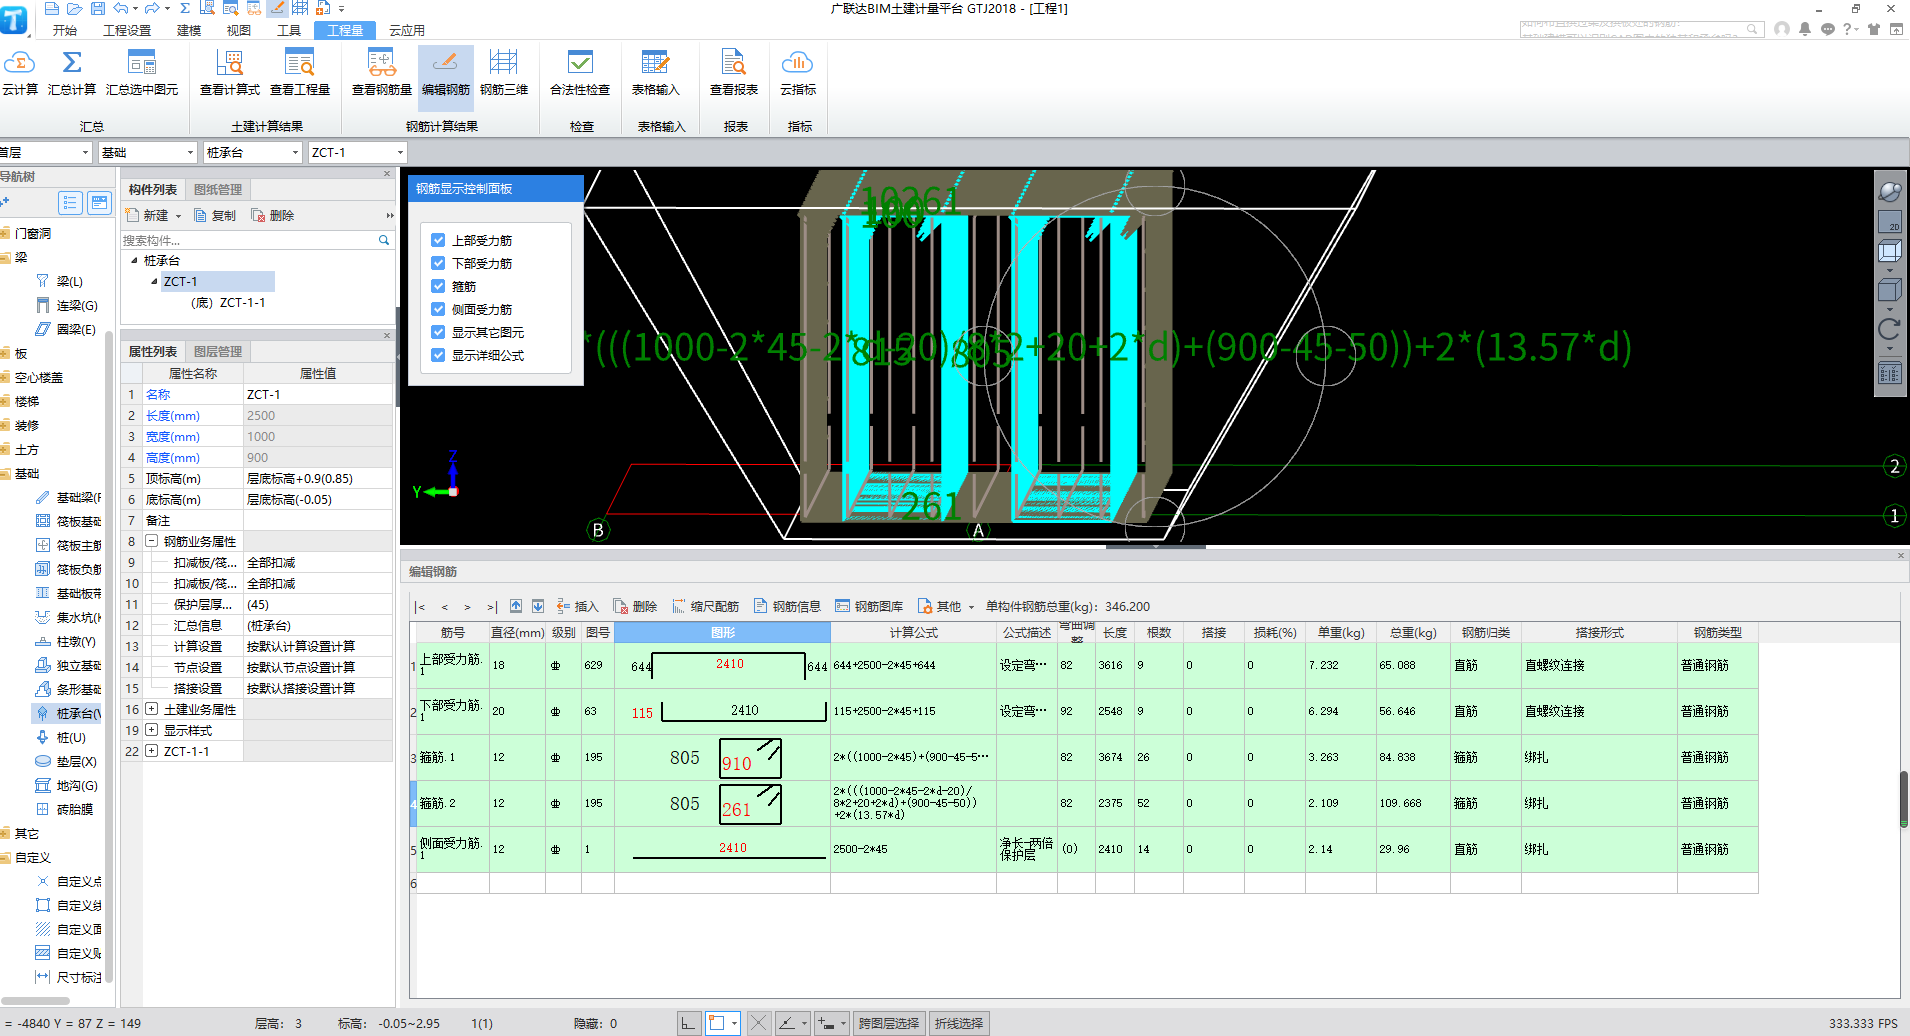1910x1036 pixels.
Task: Click 跨图层选择 button in status bar
Action: click(888, 1023)
